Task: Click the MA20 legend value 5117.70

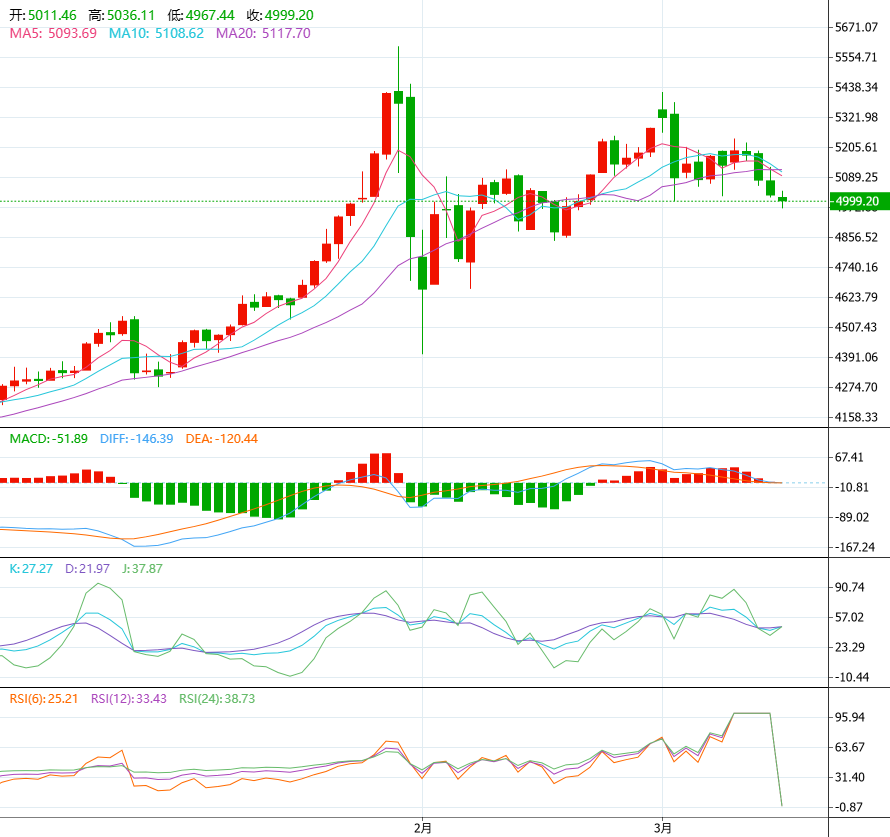Action: (285, 33)
